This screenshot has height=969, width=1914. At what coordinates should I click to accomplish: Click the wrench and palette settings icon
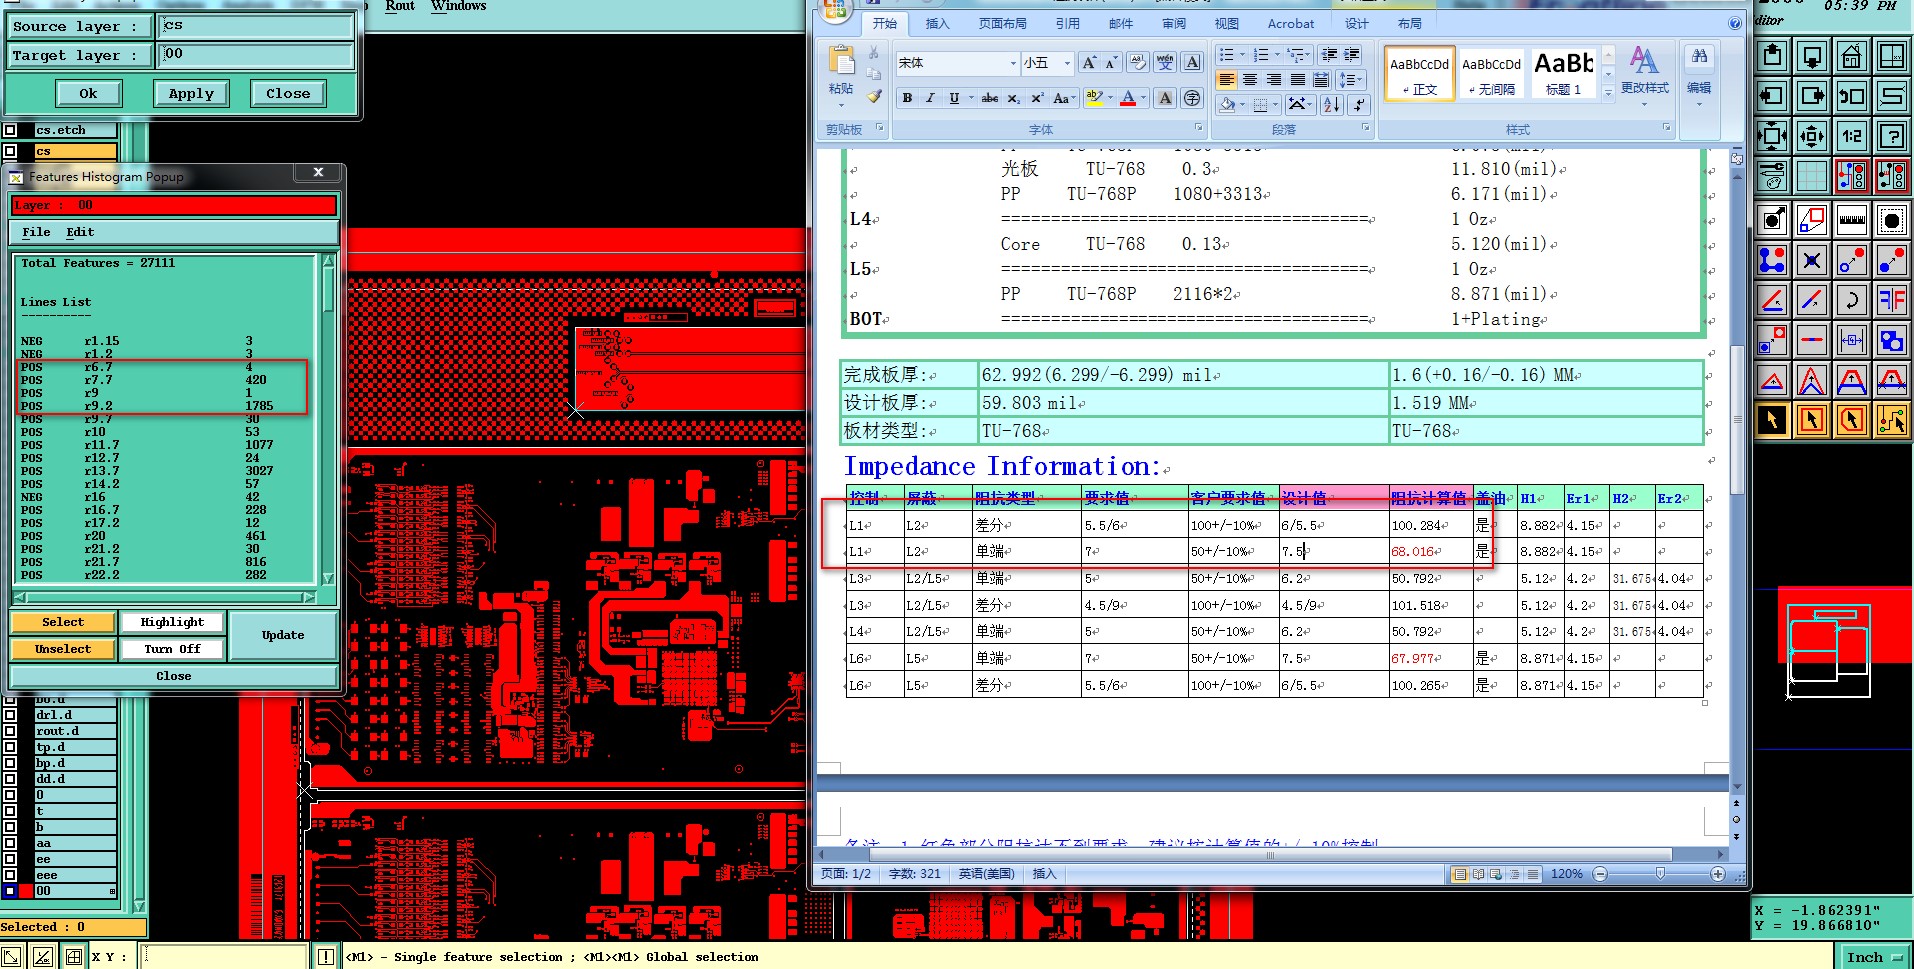(1772, 177)
